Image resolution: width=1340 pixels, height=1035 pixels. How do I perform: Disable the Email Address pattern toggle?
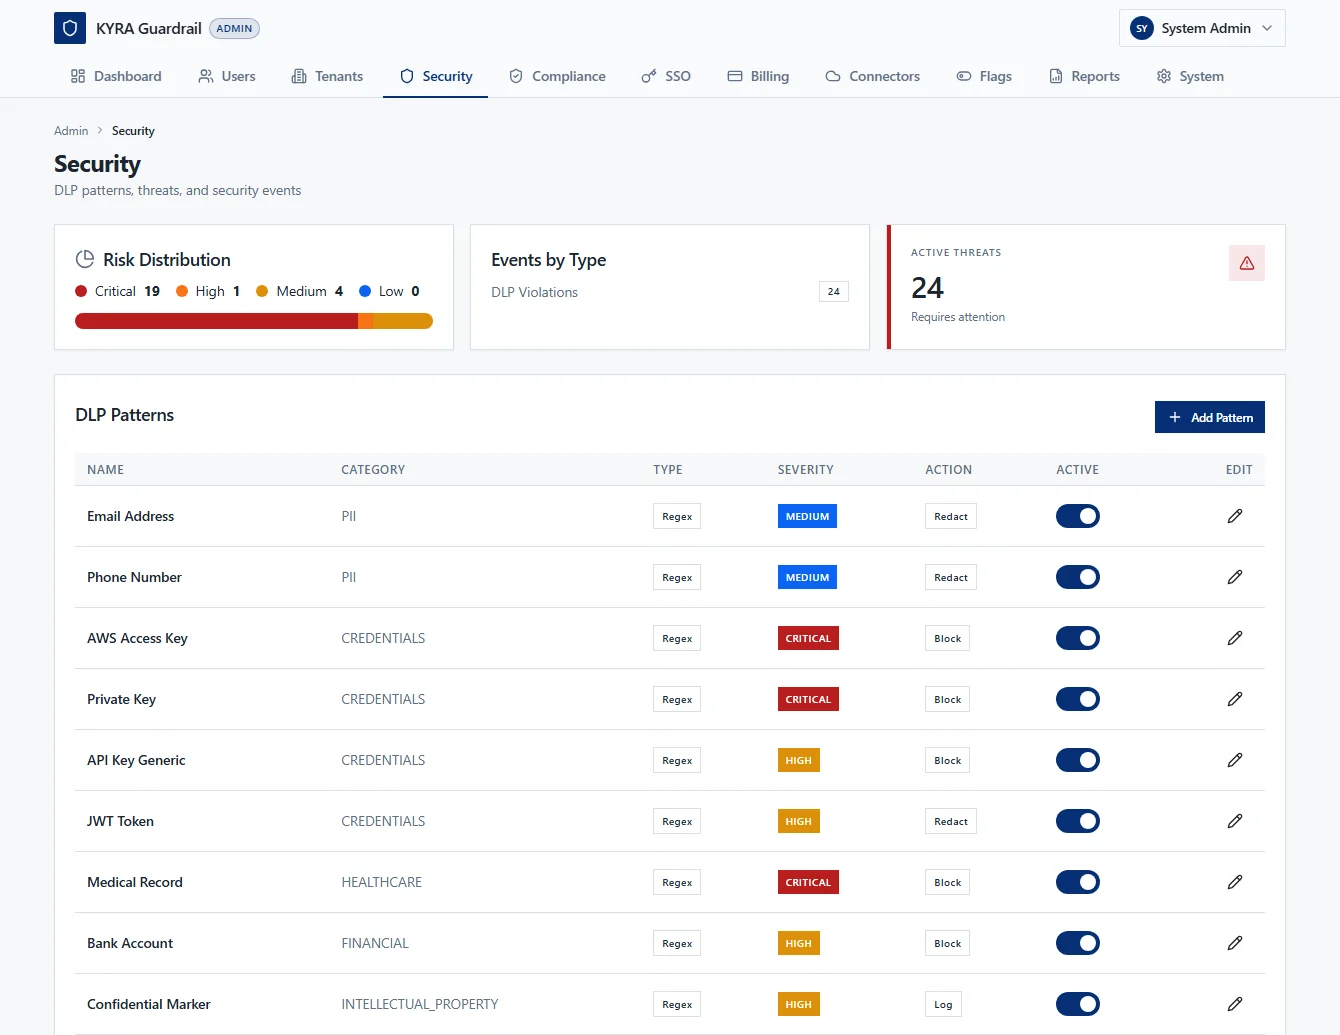1078,516
